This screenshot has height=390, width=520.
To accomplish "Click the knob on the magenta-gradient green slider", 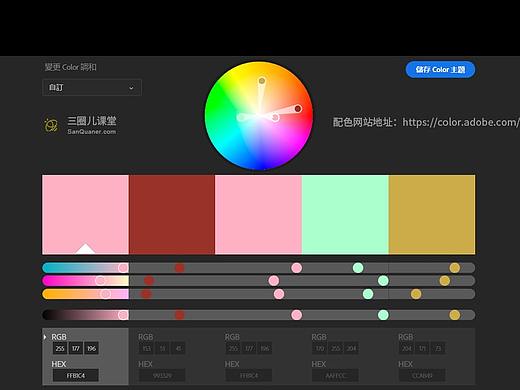I will click(x=100, y=281).
